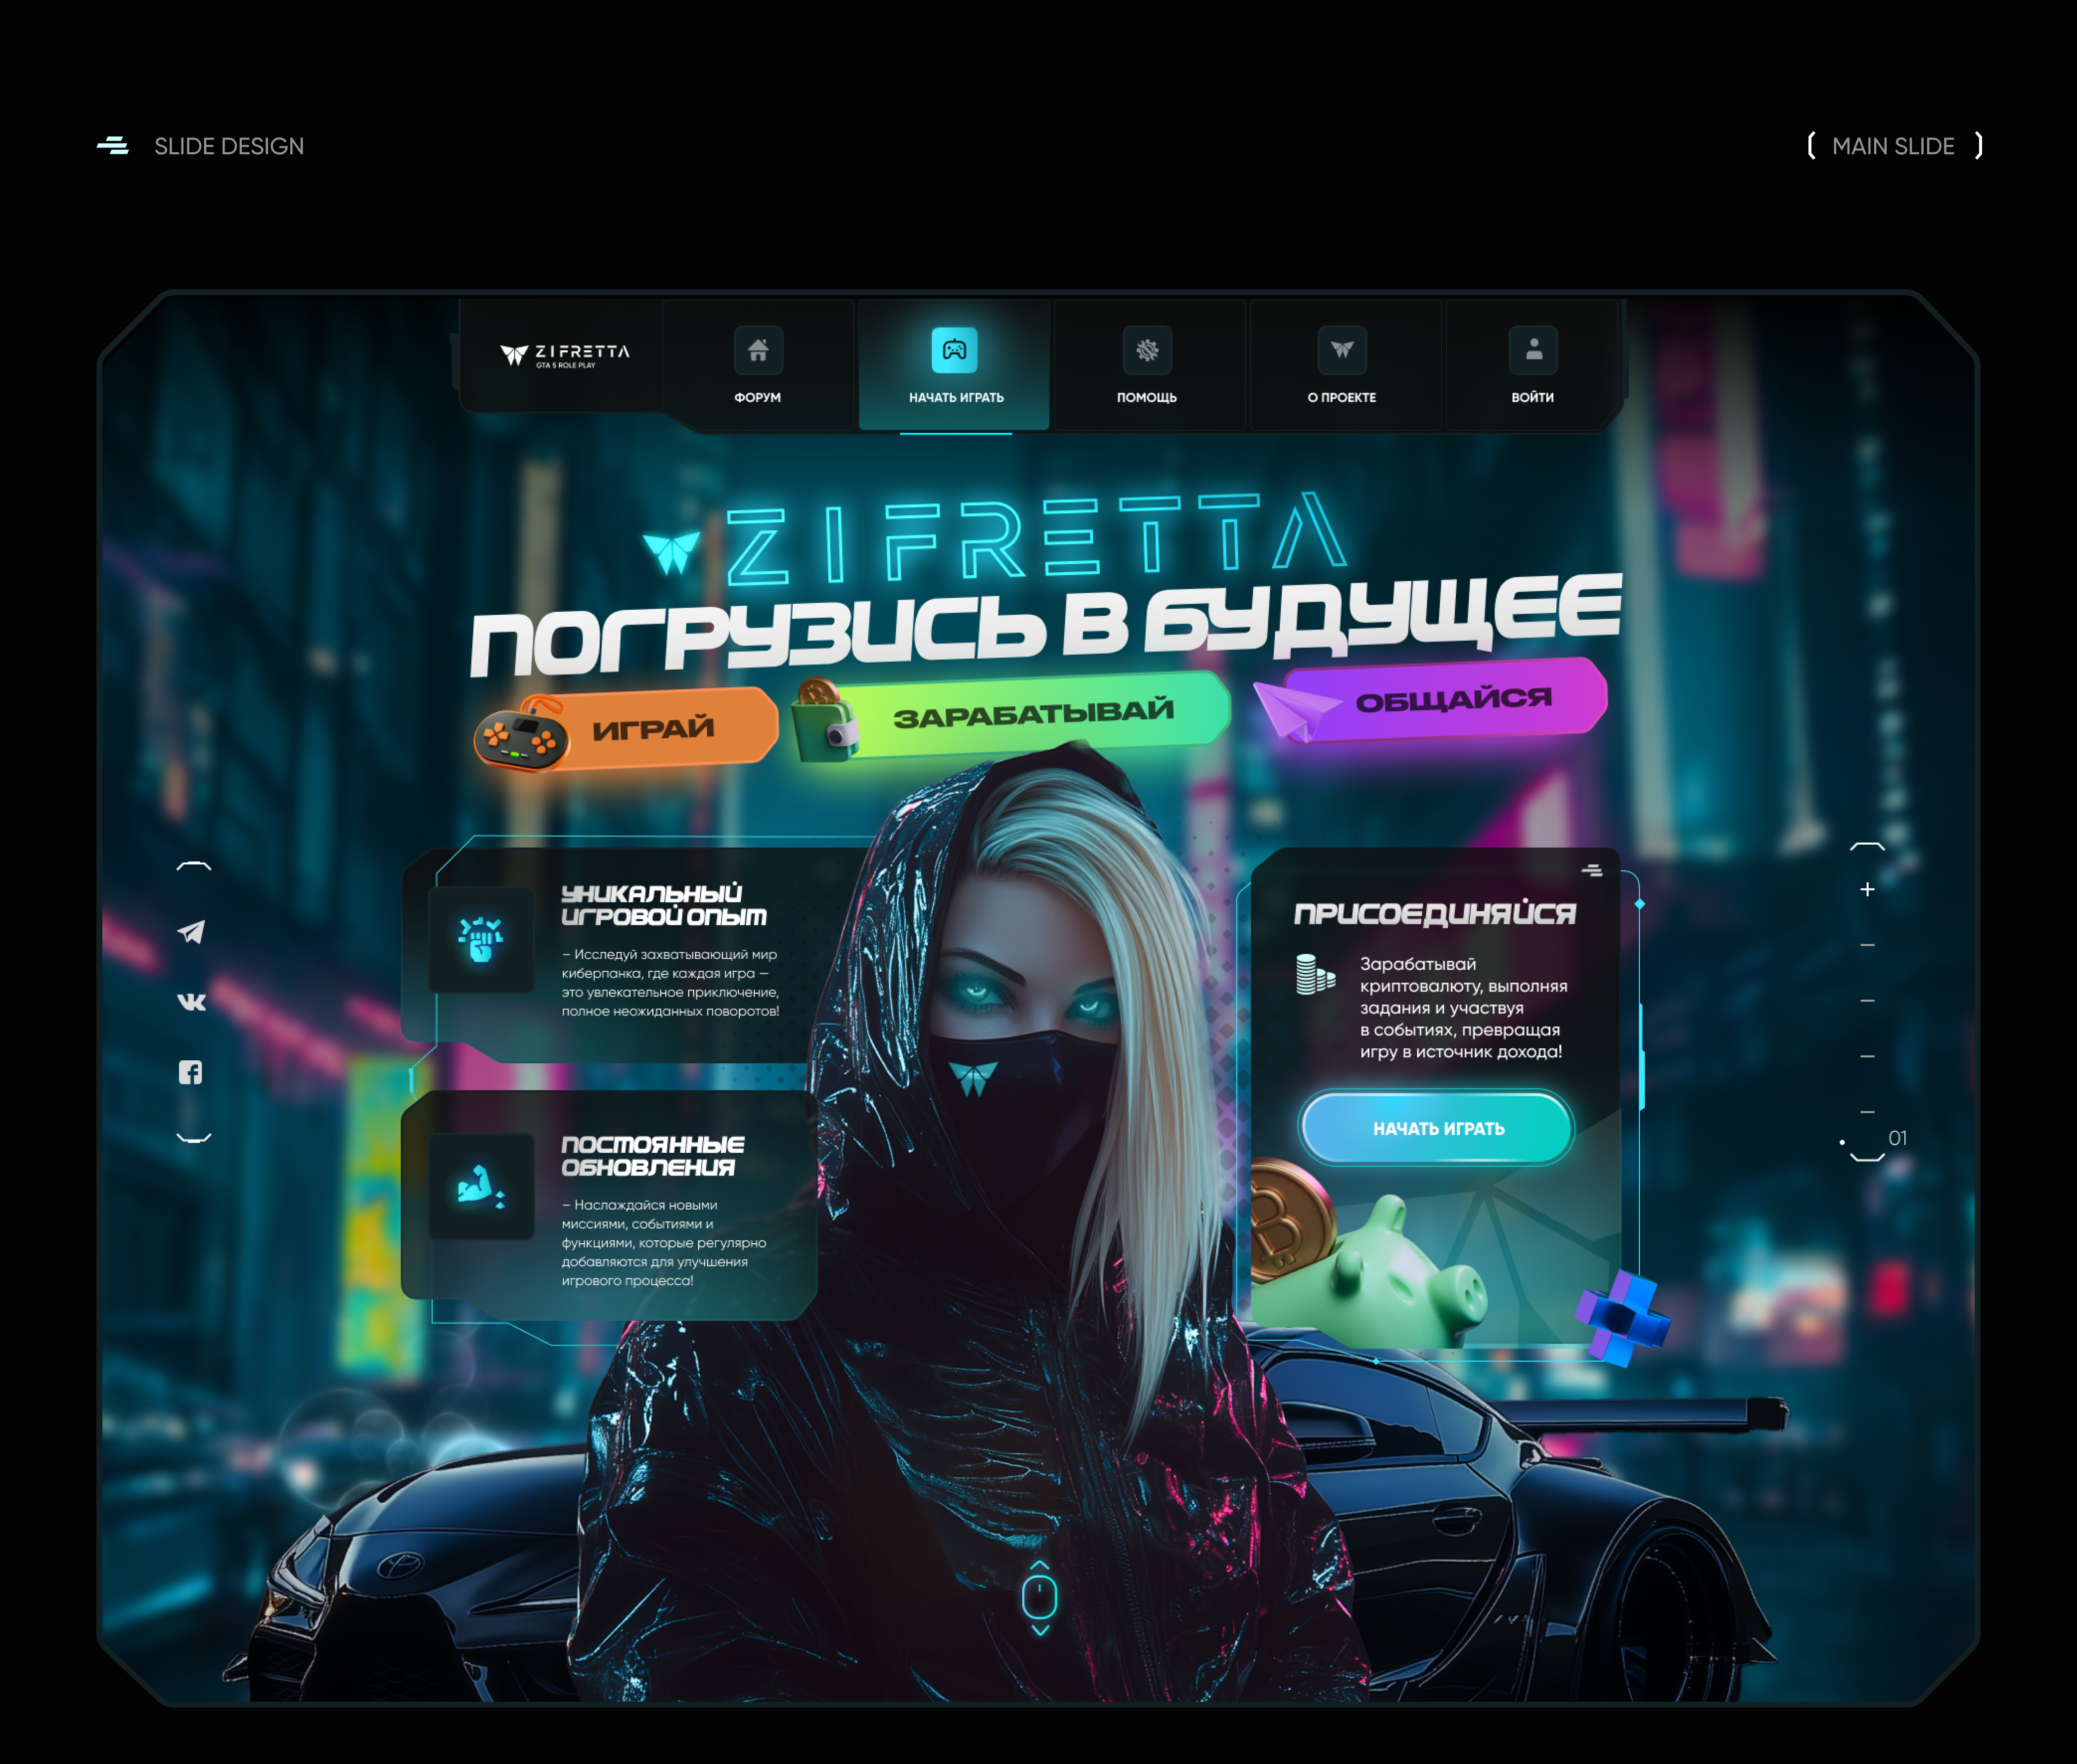This screenshot has height=1764, width=2077.
Task: Click the muscle arm icon on Постоянные обновления card
Action: click(481, 1186)
